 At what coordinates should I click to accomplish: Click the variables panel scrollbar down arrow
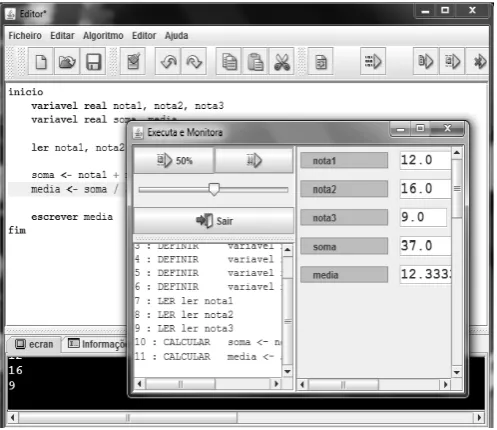pyautogui.click(x=457, y=372)
